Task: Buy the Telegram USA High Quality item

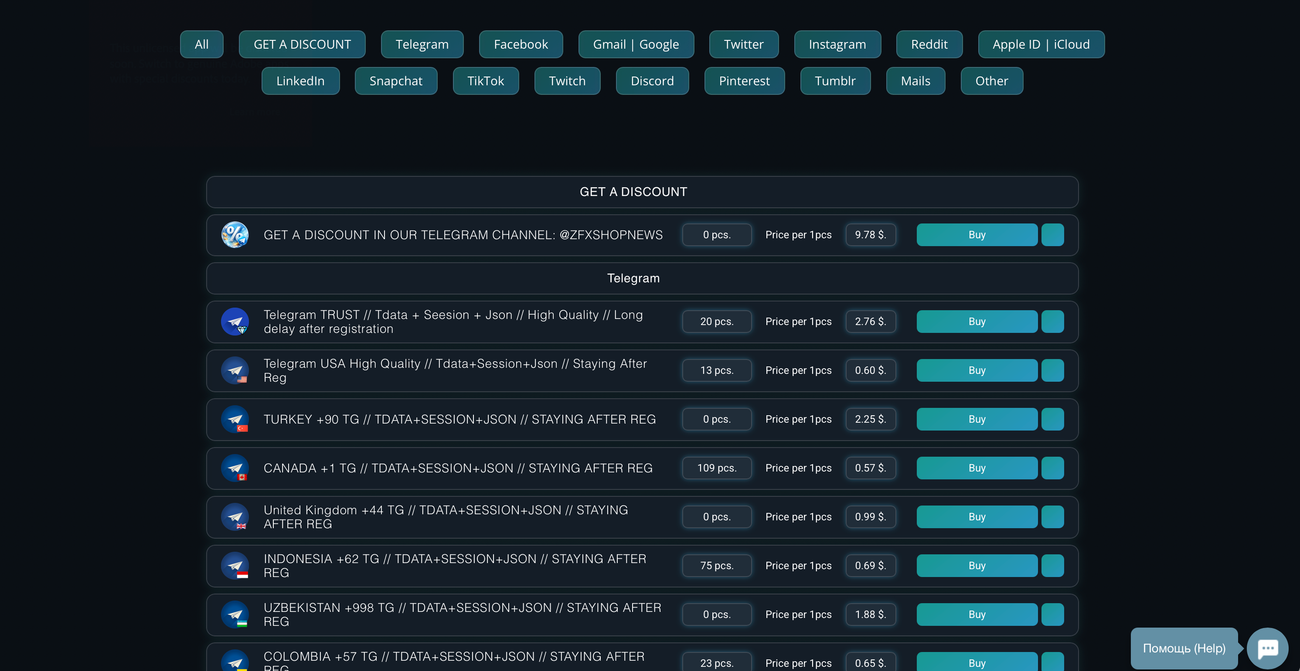Action: click(977, 371)
